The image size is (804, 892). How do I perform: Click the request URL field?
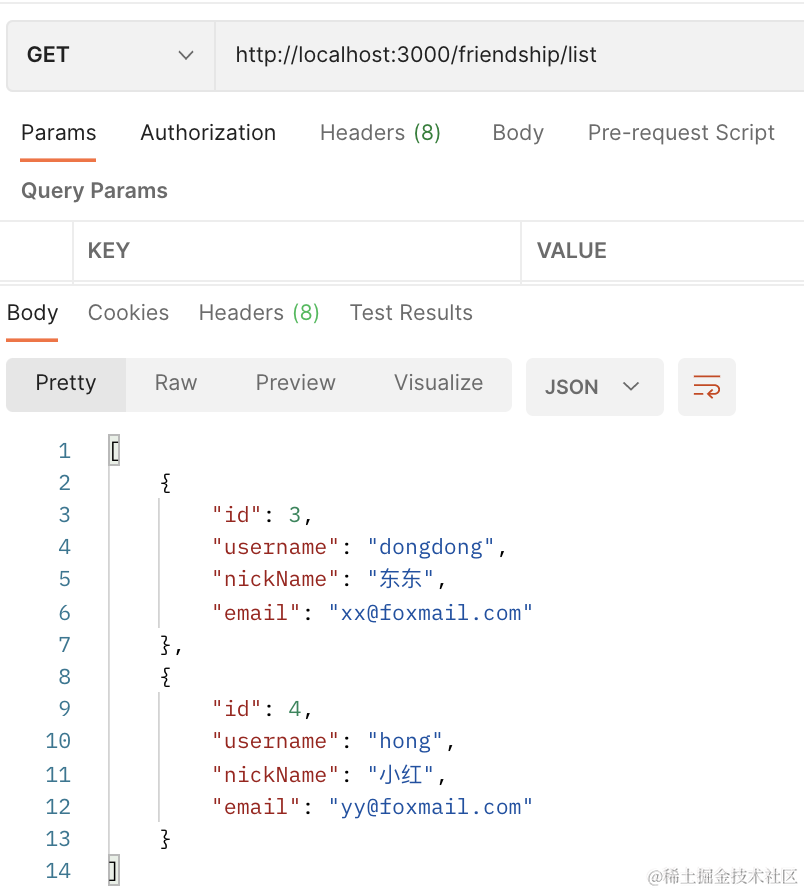(508, 55)
